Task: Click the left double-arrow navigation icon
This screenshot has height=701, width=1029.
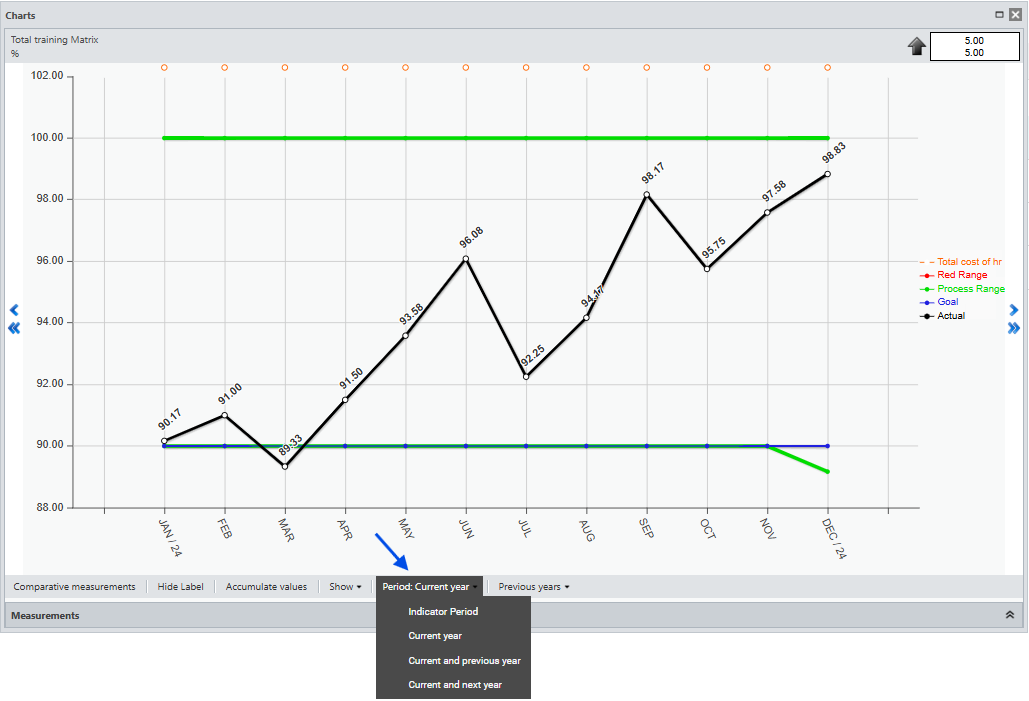Action: point(14,328)
